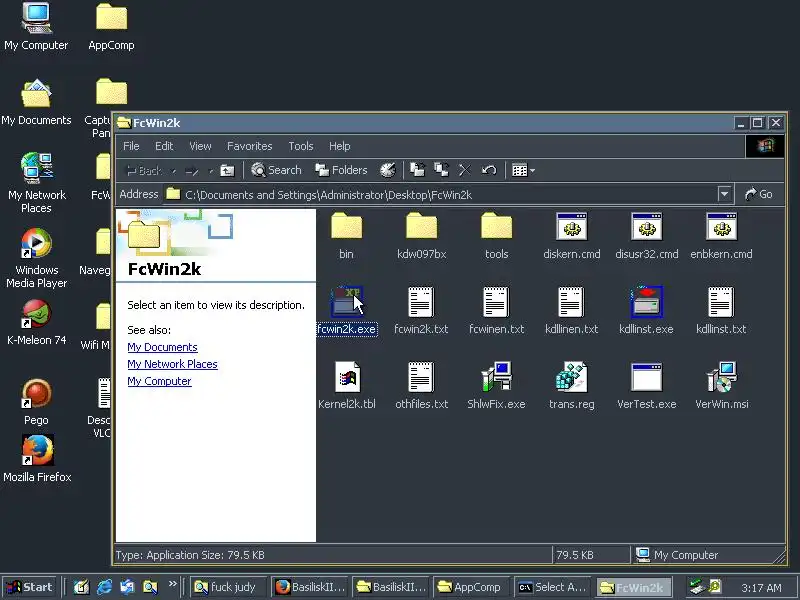Open the Forward button history arrow
This screenshot has height=600, width=800.
pyautogui.click(x=210, y=171)
